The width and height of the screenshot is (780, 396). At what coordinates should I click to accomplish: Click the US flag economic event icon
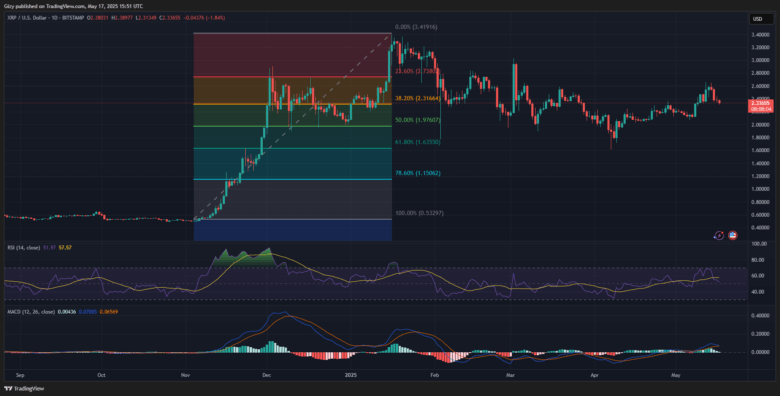click(x=732, y=235)
